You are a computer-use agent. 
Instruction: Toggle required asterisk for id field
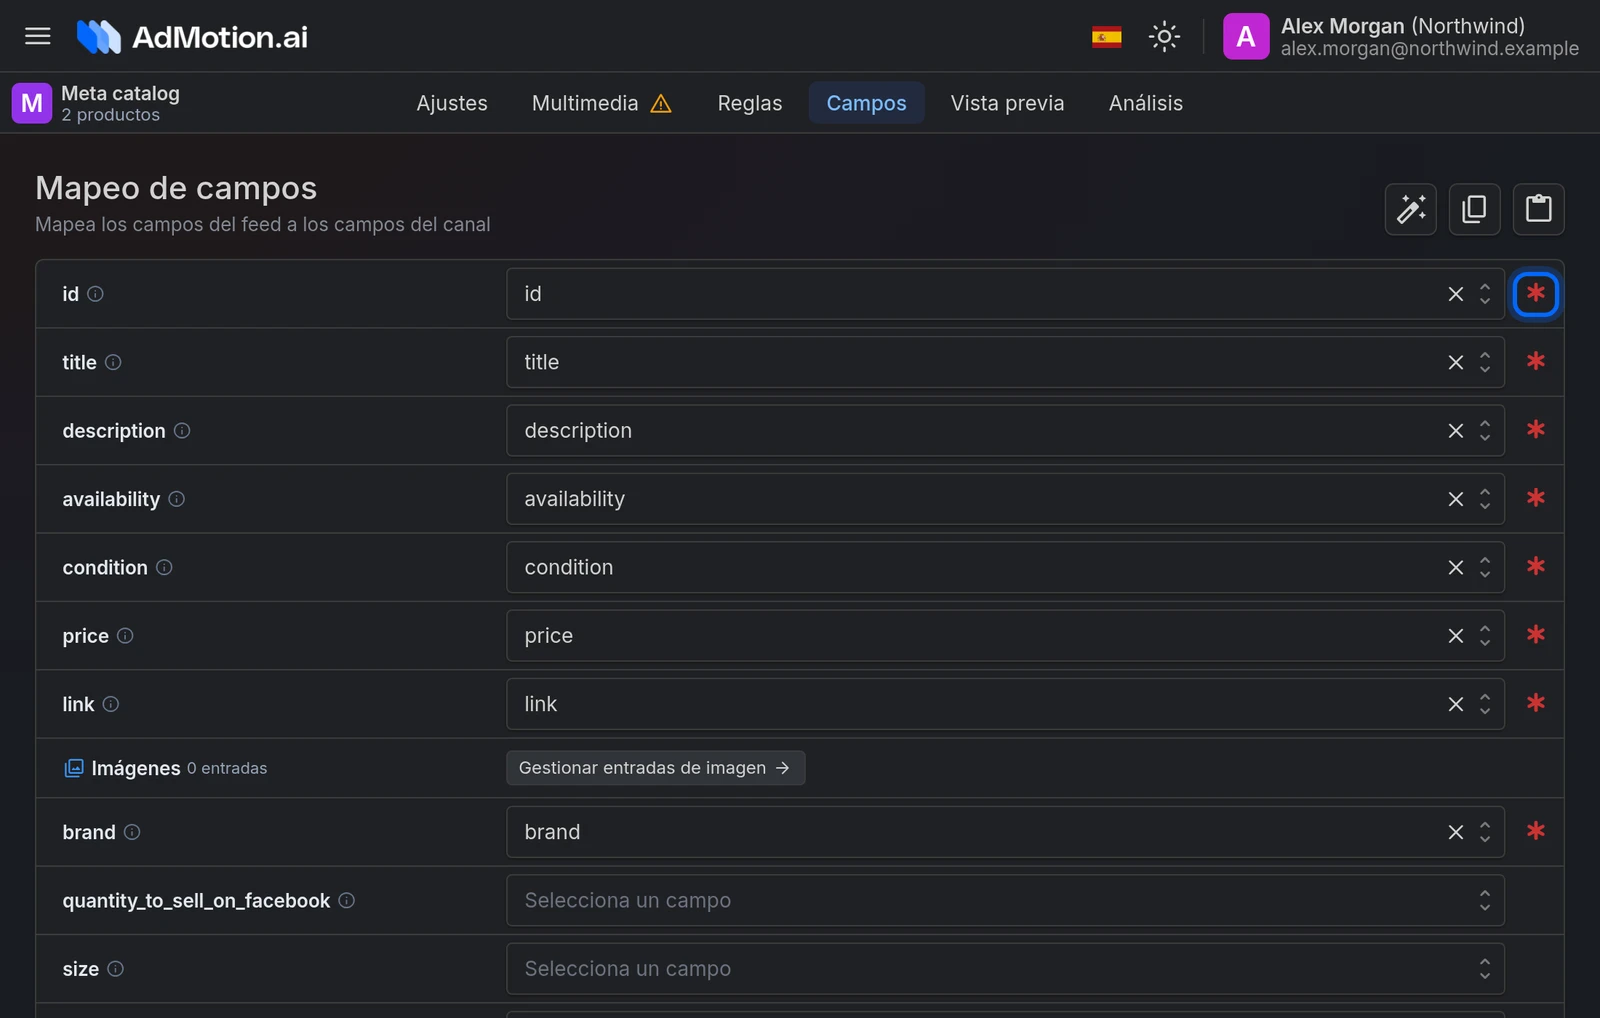click(1536, 294)
